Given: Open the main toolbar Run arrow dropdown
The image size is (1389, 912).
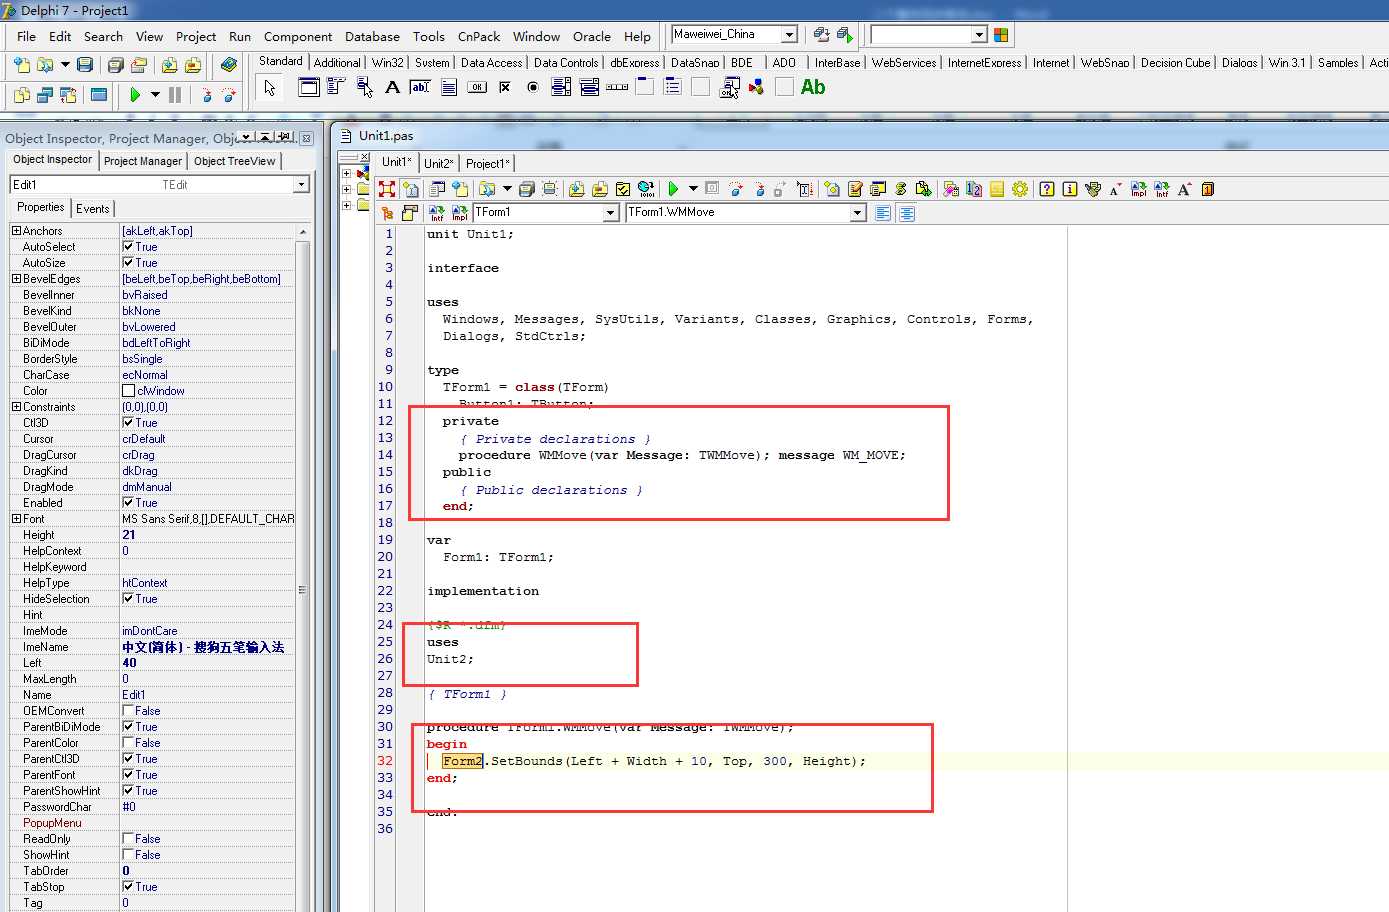Looking at the screenshot, I should pyautogui.click(x=155, y=95).
